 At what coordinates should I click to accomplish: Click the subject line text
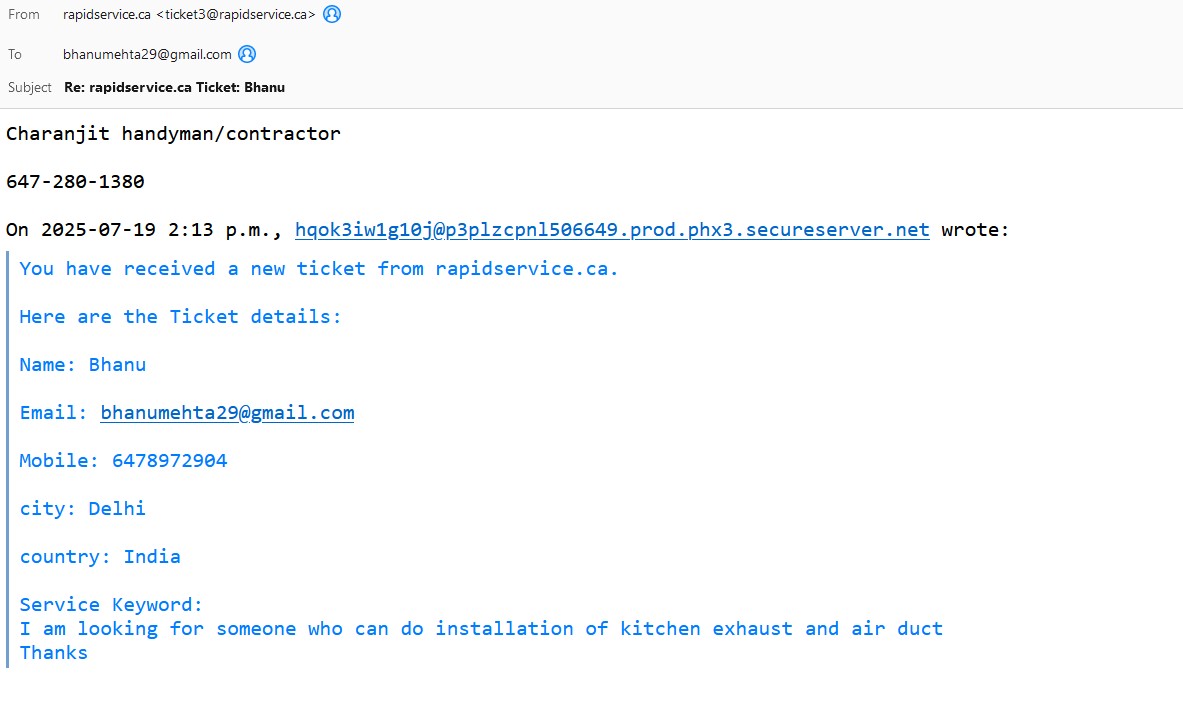pos(175,87)
